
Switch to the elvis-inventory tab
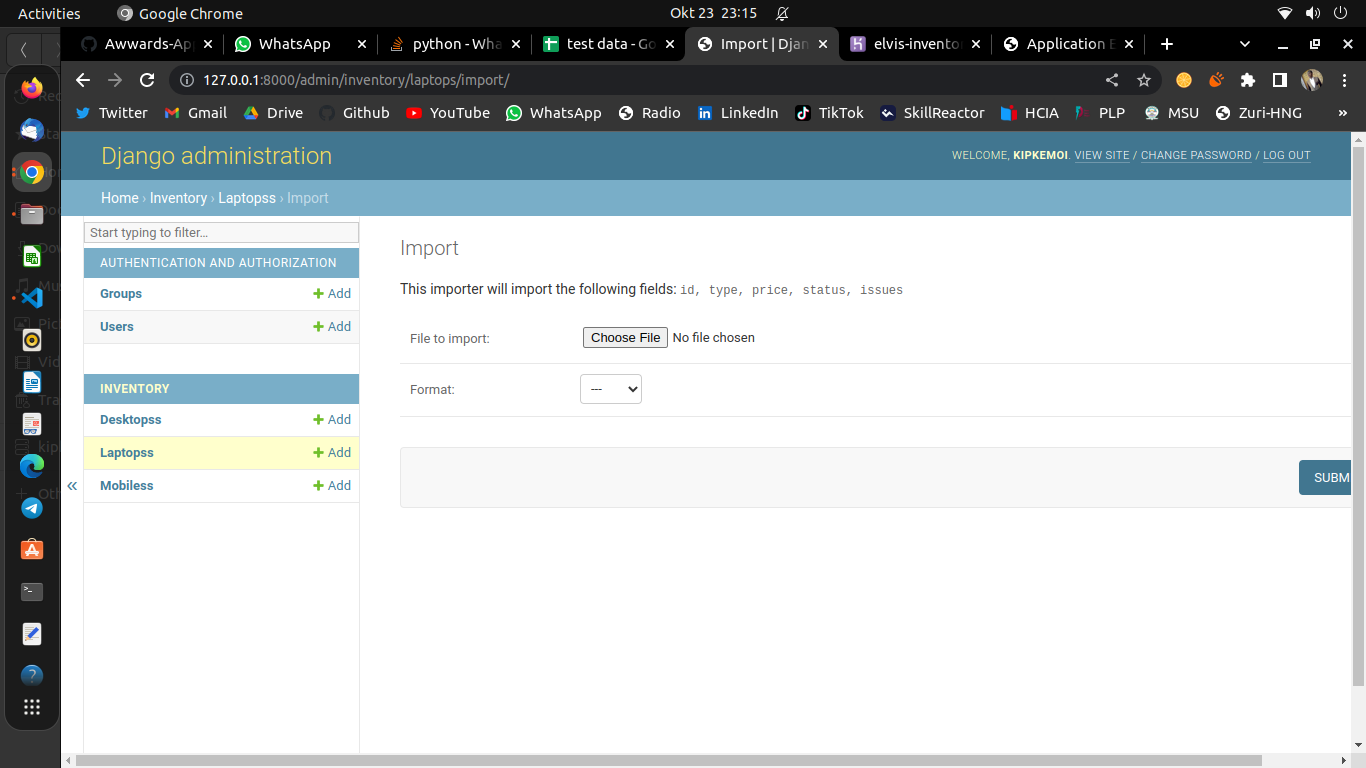(917, 44)
